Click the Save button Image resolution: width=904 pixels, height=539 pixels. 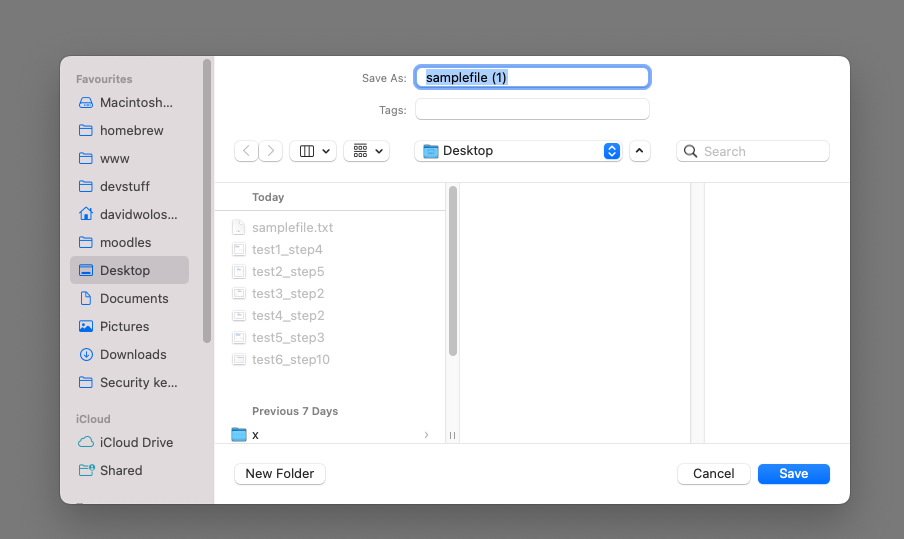(x=794, y=474)
